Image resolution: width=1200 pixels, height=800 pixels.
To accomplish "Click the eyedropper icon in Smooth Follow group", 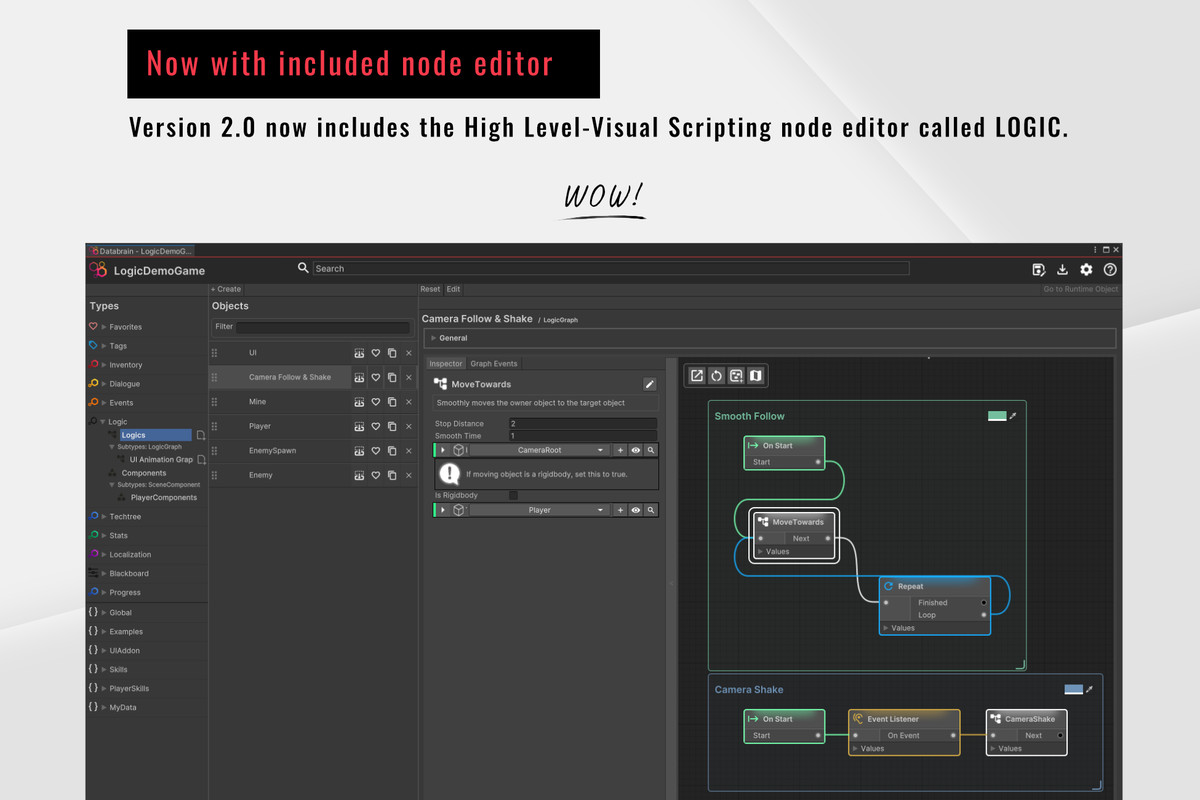I will pyautogui.click(x=1013, y=416).
